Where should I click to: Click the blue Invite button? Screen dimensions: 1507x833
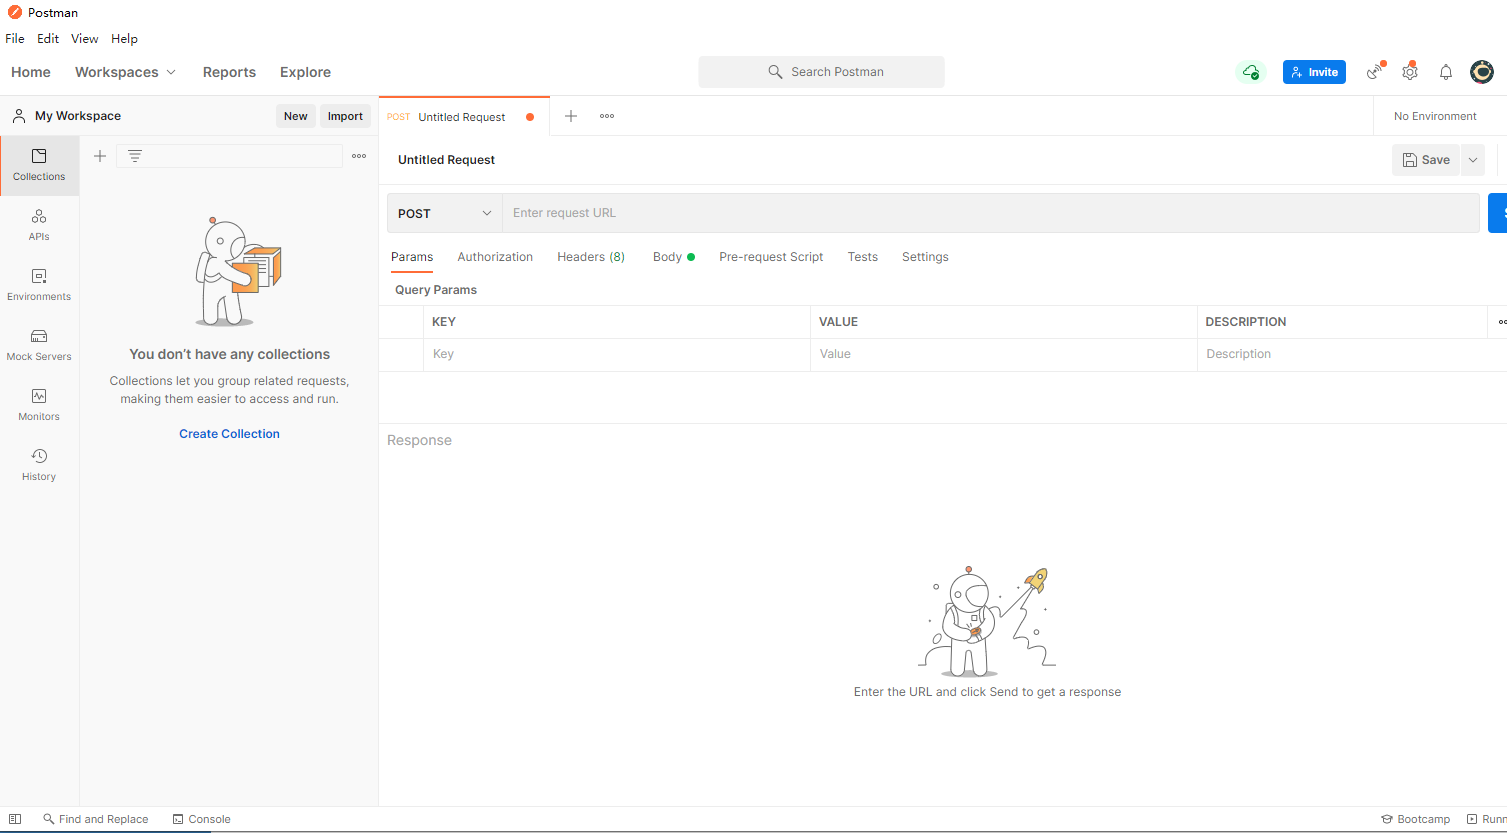[1314, 72]
